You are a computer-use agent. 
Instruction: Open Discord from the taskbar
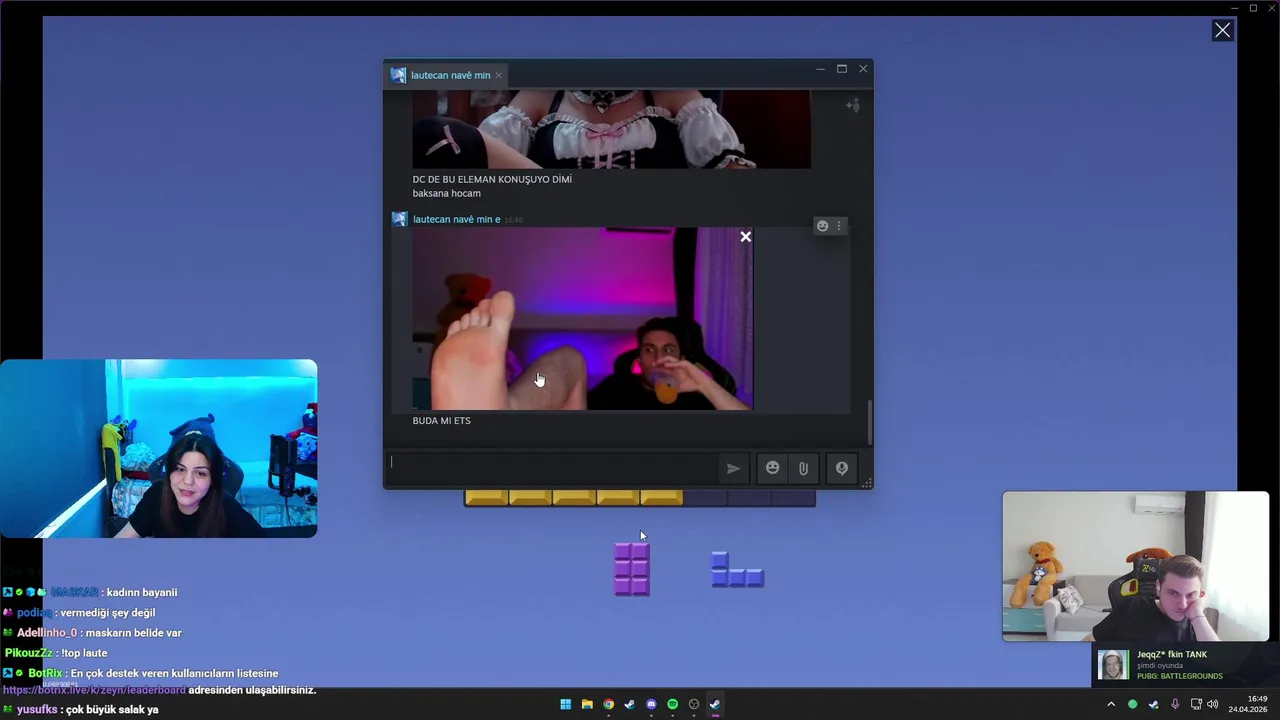(651, 704)
